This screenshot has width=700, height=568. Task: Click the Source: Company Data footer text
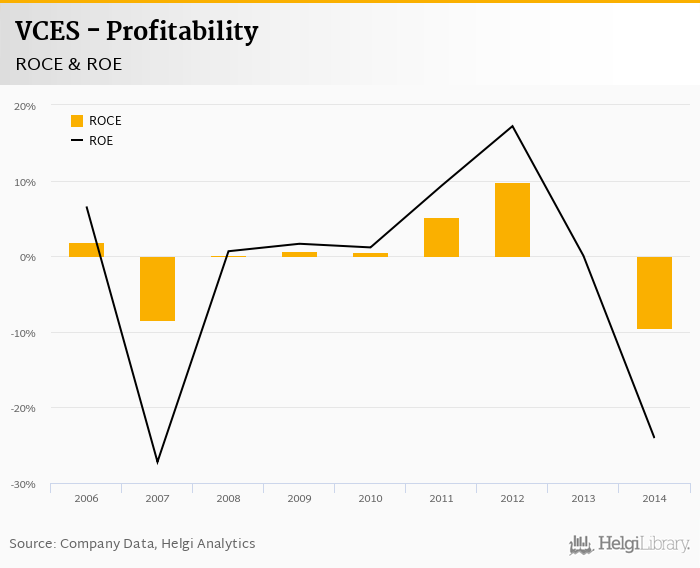132,544
